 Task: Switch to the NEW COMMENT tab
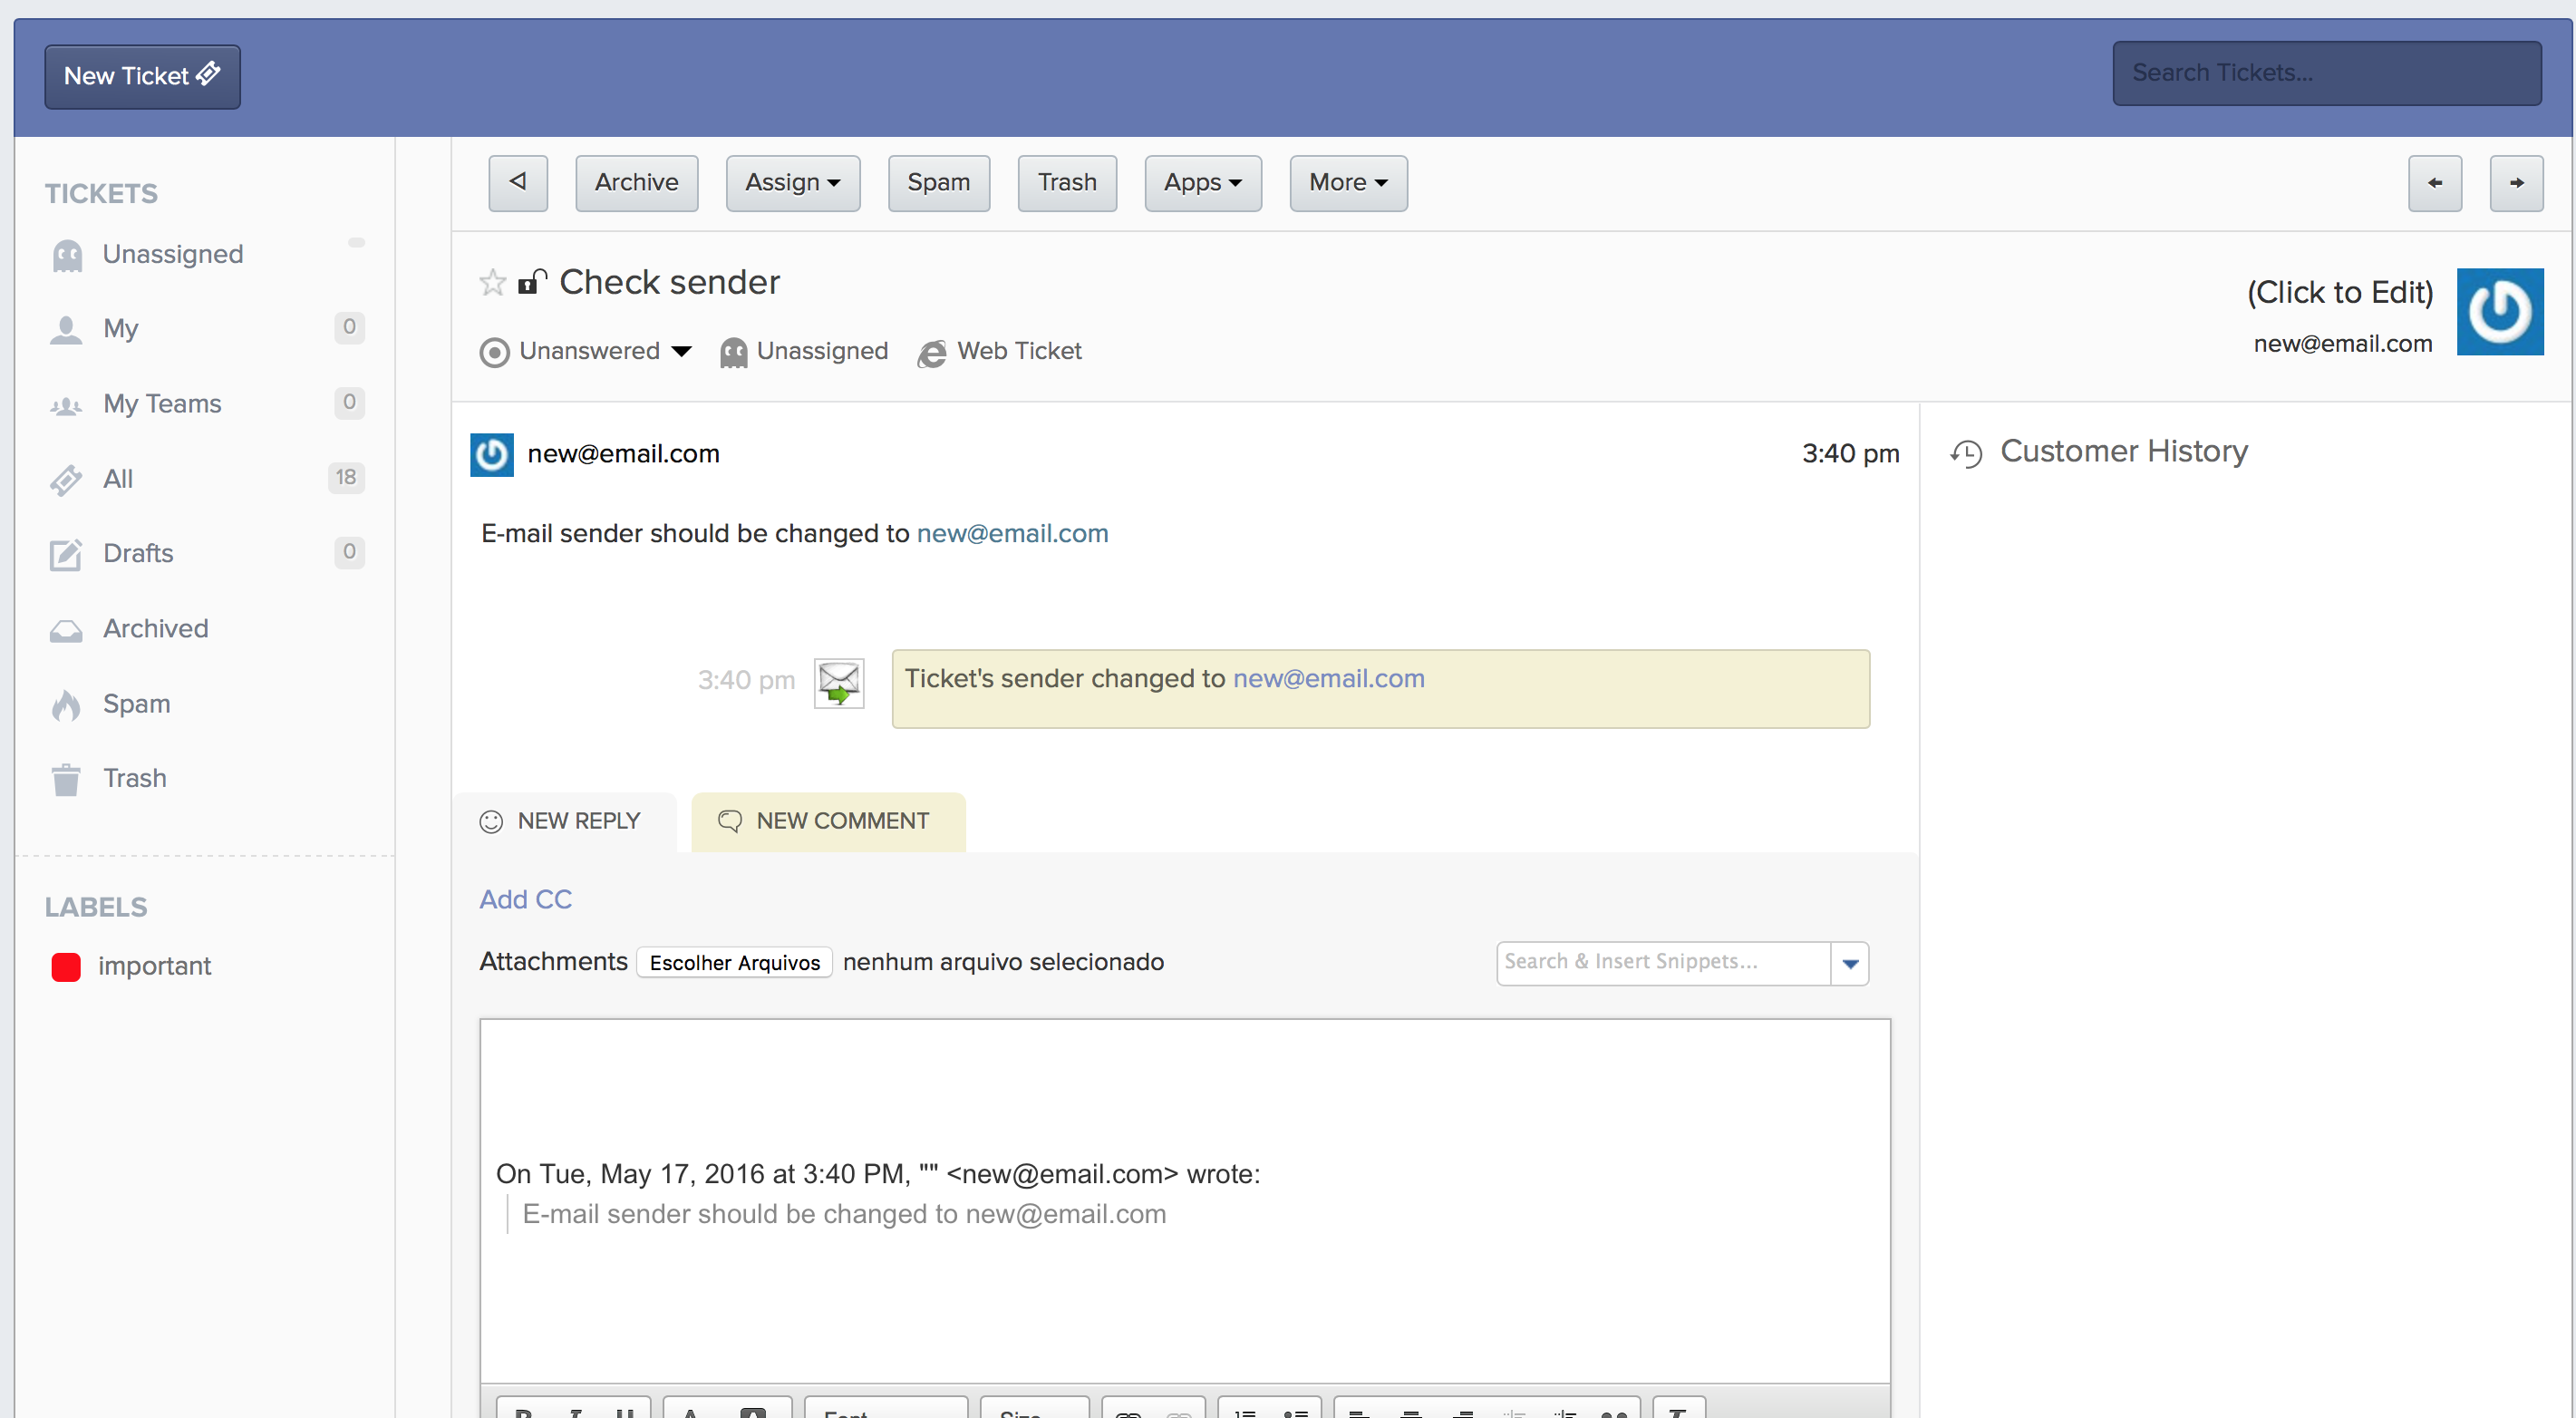[x=828, y=820]
